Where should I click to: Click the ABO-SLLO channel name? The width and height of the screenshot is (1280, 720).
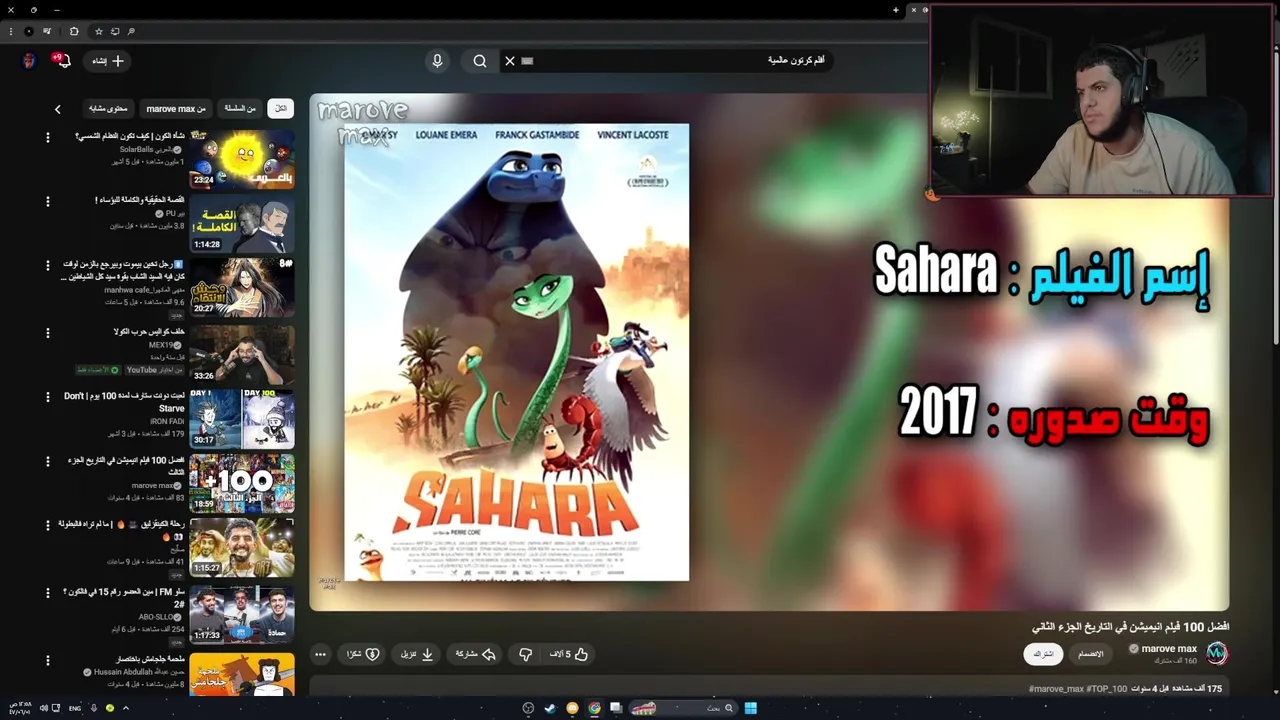point(157,617)
